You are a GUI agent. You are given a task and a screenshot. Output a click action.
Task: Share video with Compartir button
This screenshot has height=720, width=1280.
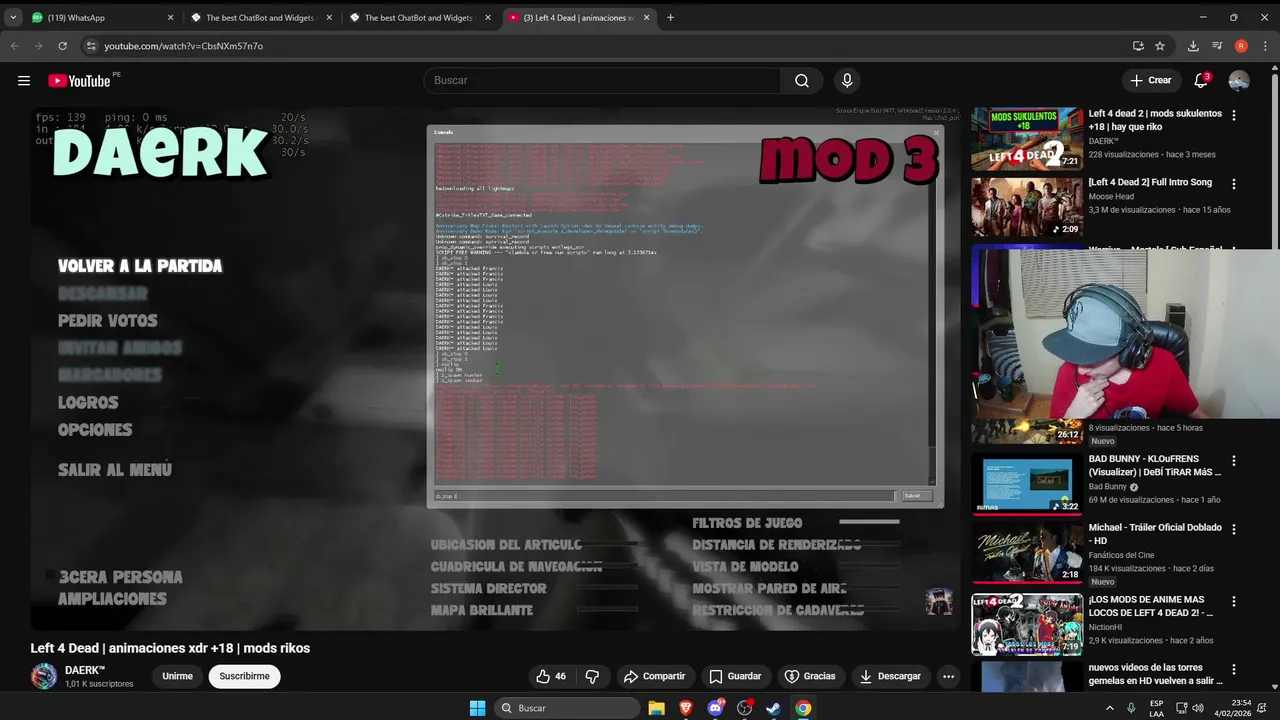click(x=654, y=676)
